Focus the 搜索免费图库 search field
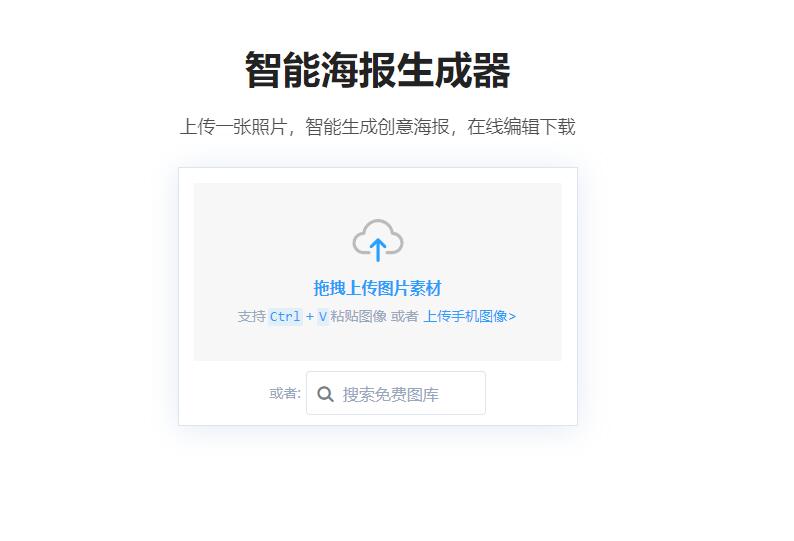 coord(396,393)
